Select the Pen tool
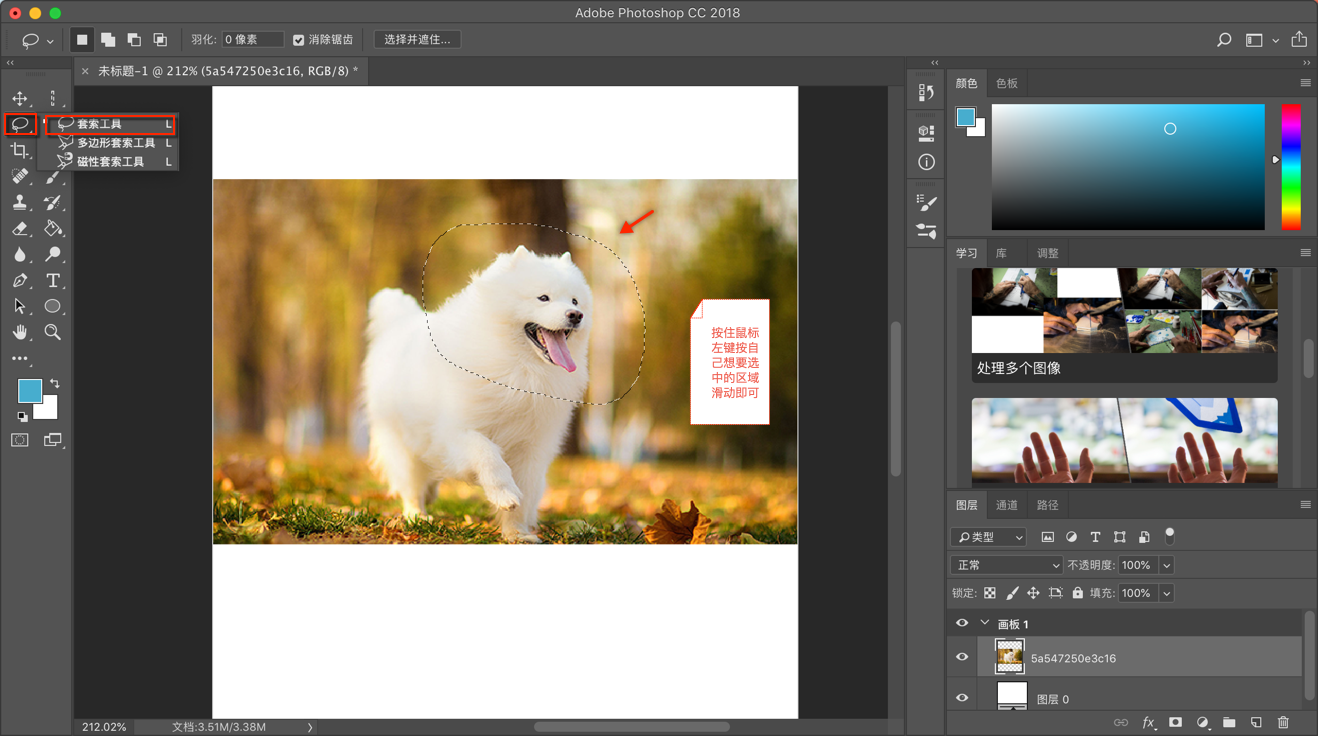1318x736 pixels. 20,281
